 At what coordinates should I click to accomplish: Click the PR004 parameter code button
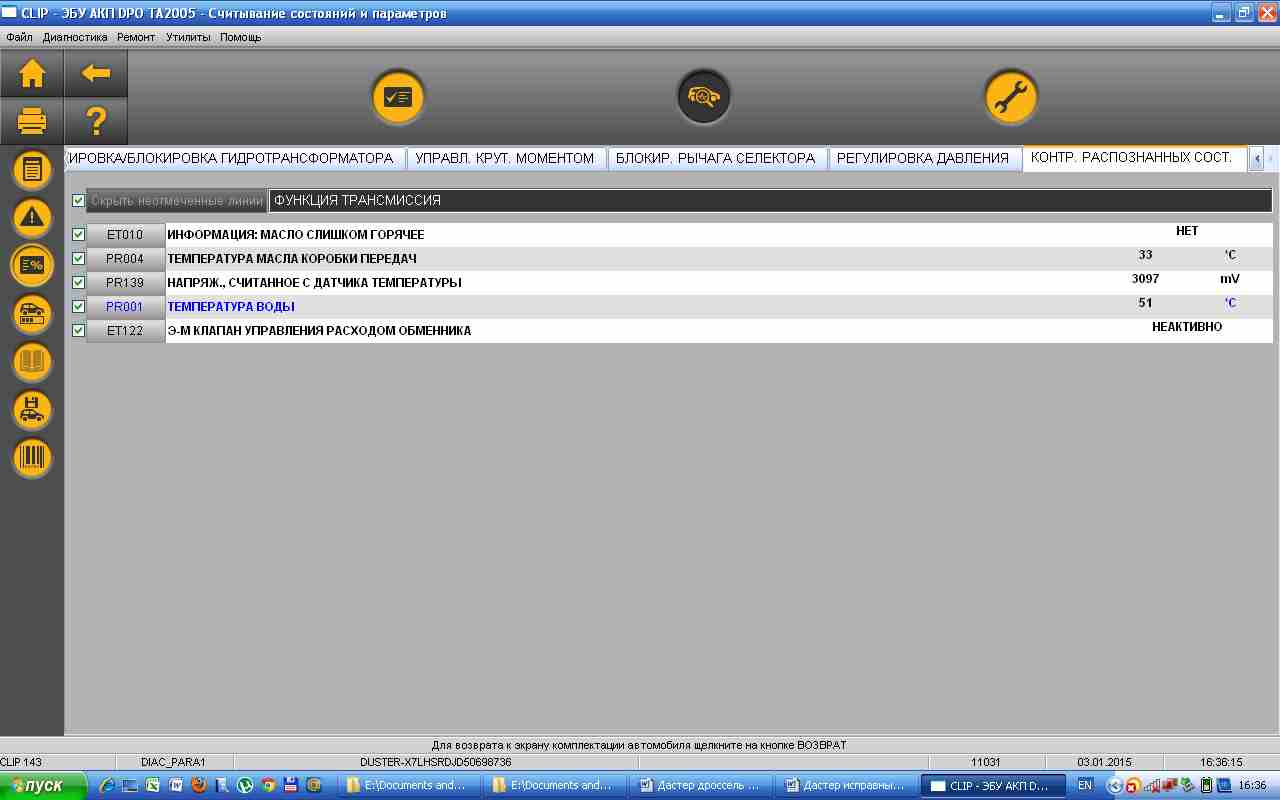(125, 259)
